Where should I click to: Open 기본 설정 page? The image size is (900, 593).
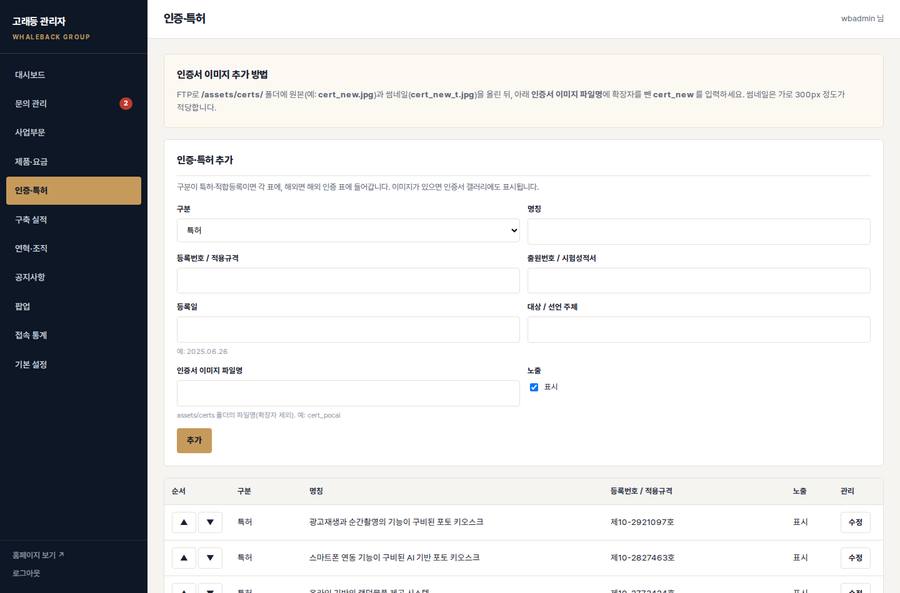click(73, 364)
